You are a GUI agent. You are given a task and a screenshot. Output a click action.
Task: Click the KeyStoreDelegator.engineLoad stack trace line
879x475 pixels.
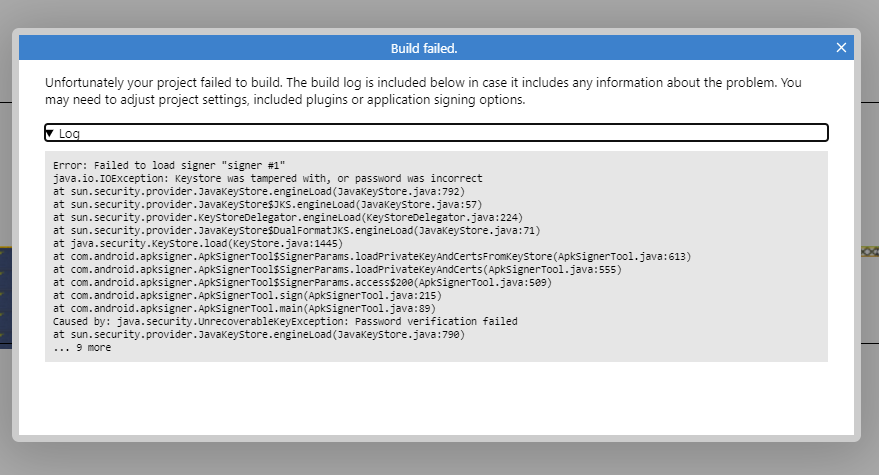(x=288, y=217)
